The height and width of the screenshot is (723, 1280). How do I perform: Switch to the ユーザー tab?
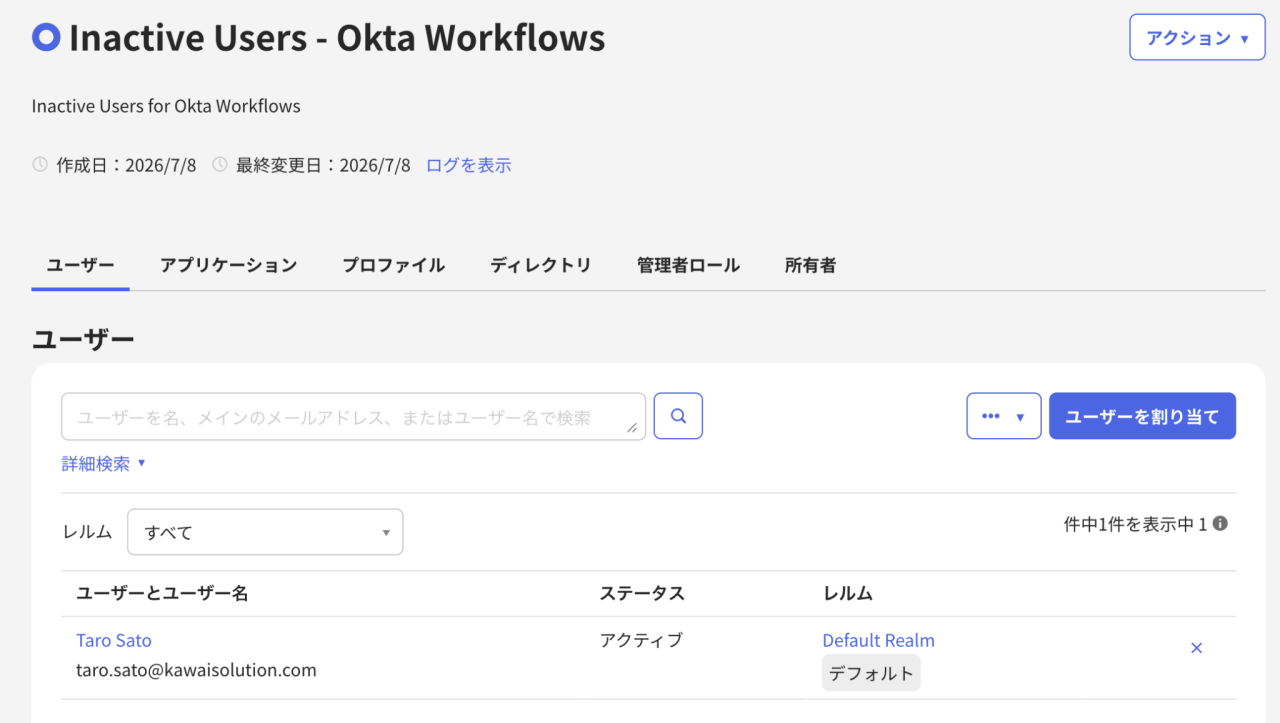(x=81, y=265)
